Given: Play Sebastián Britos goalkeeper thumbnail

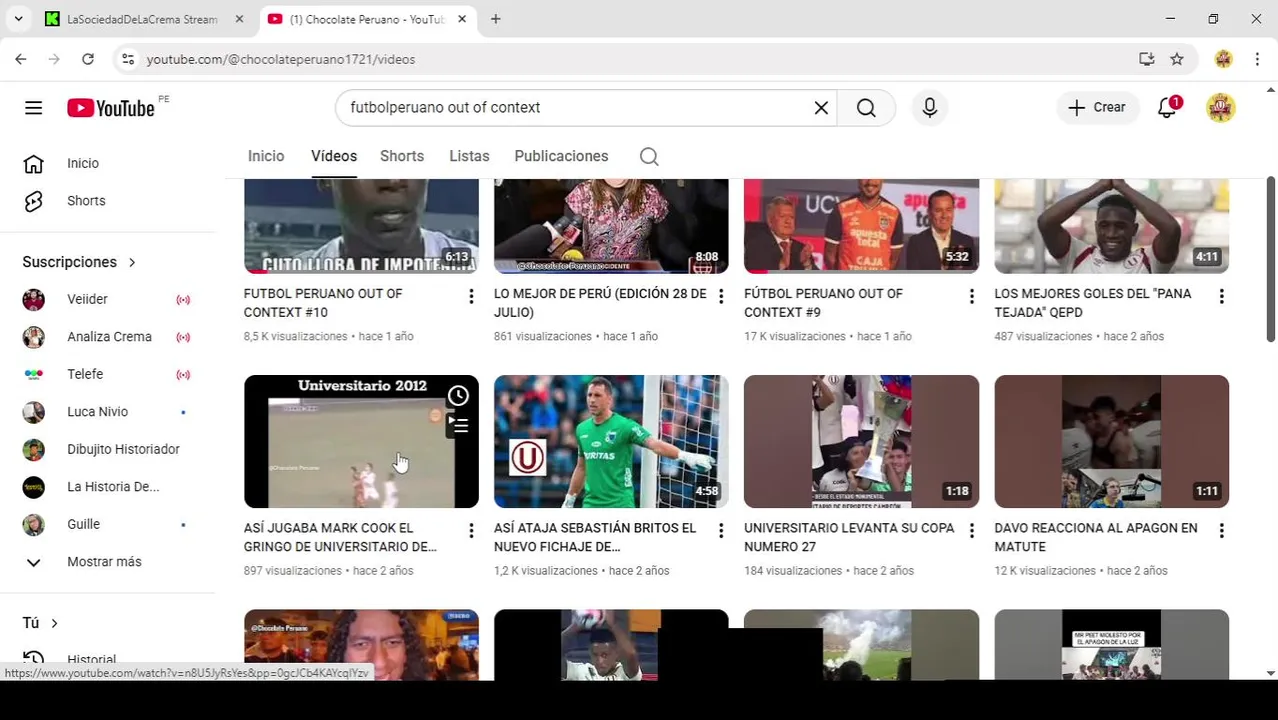Looking at the screenshot, I should coord(611,441).
